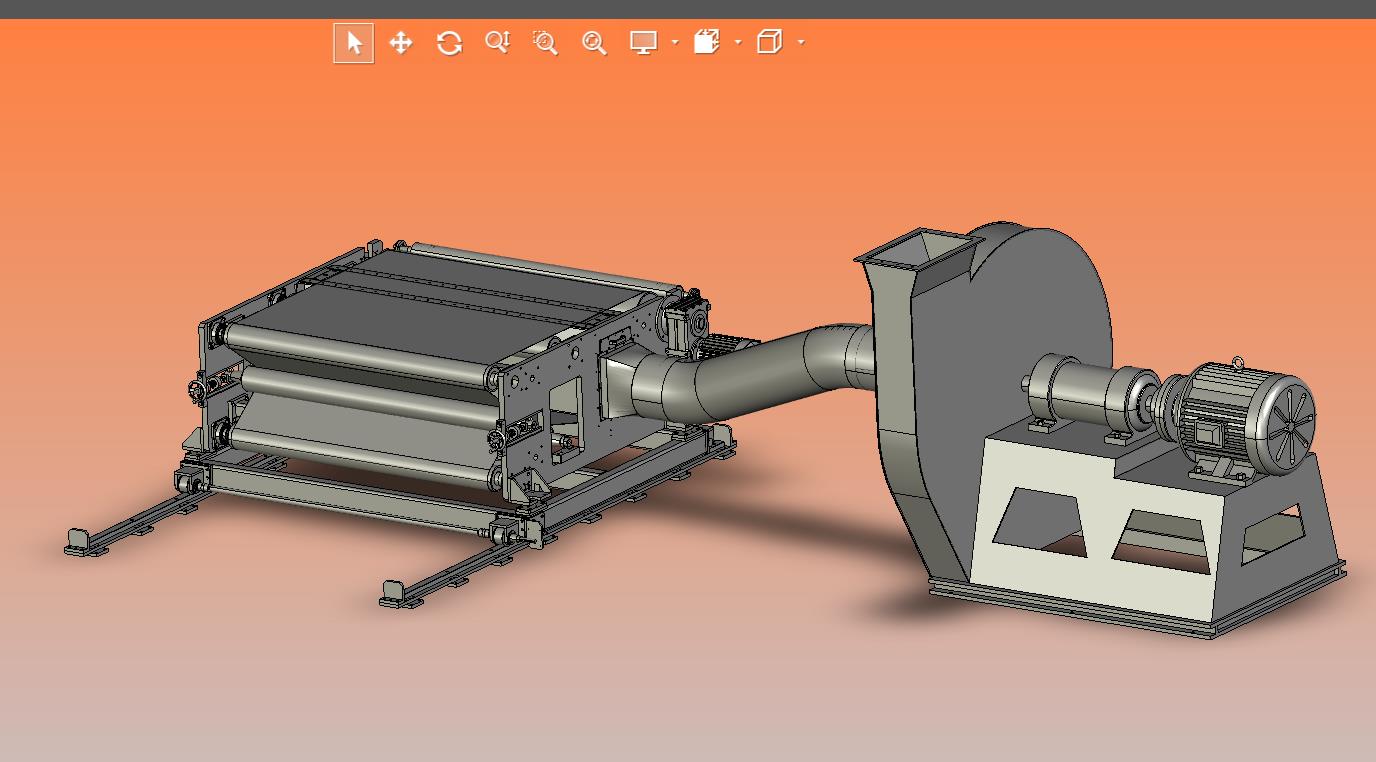
Task: Activate the rotate view tool
Action: point(449,43)
